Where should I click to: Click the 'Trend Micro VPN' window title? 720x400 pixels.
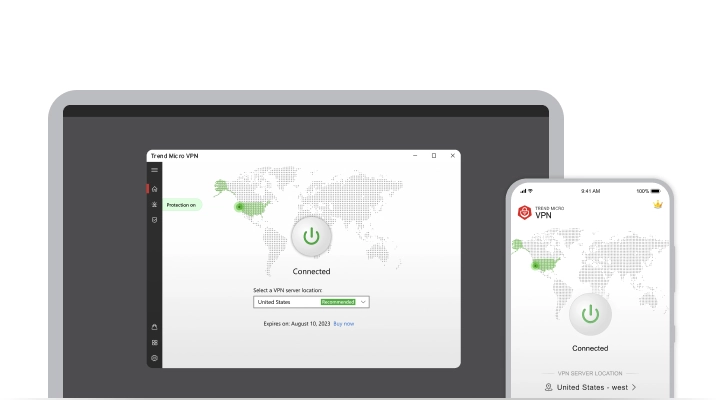pyautogui.click(x=174, y=156)
